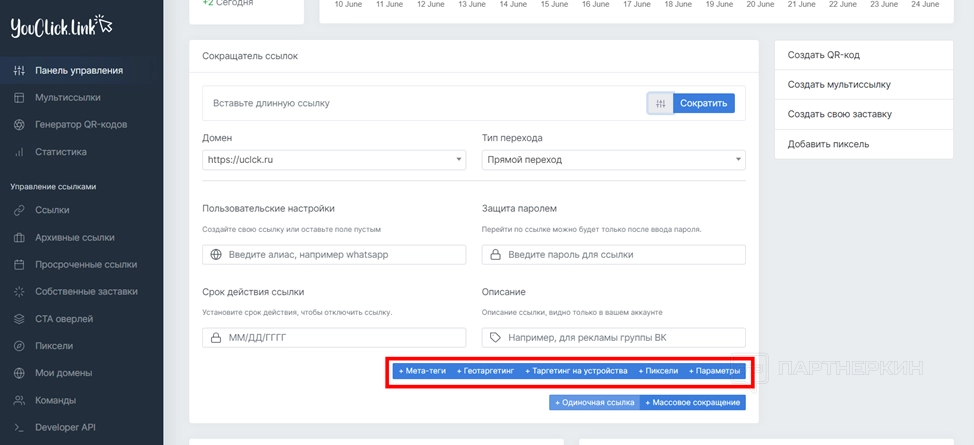Toggle the + Геотаргетинг section

click(485, 371)
